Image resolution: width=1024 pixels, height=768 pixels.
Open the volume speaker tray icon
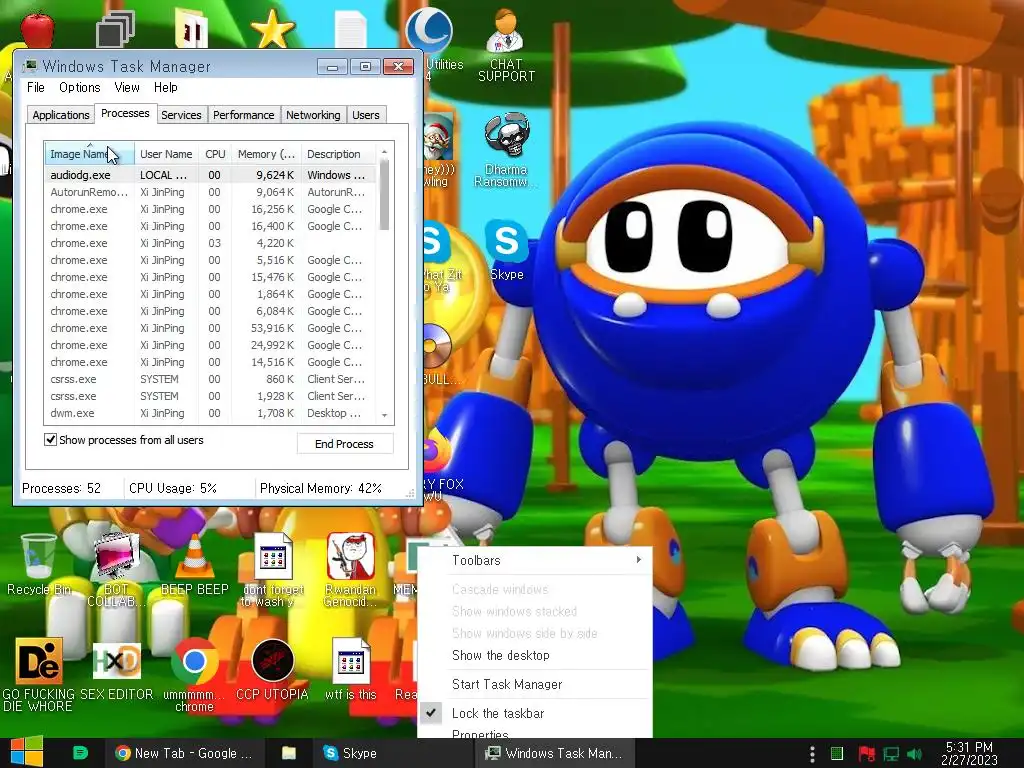(x=915, y=754)
